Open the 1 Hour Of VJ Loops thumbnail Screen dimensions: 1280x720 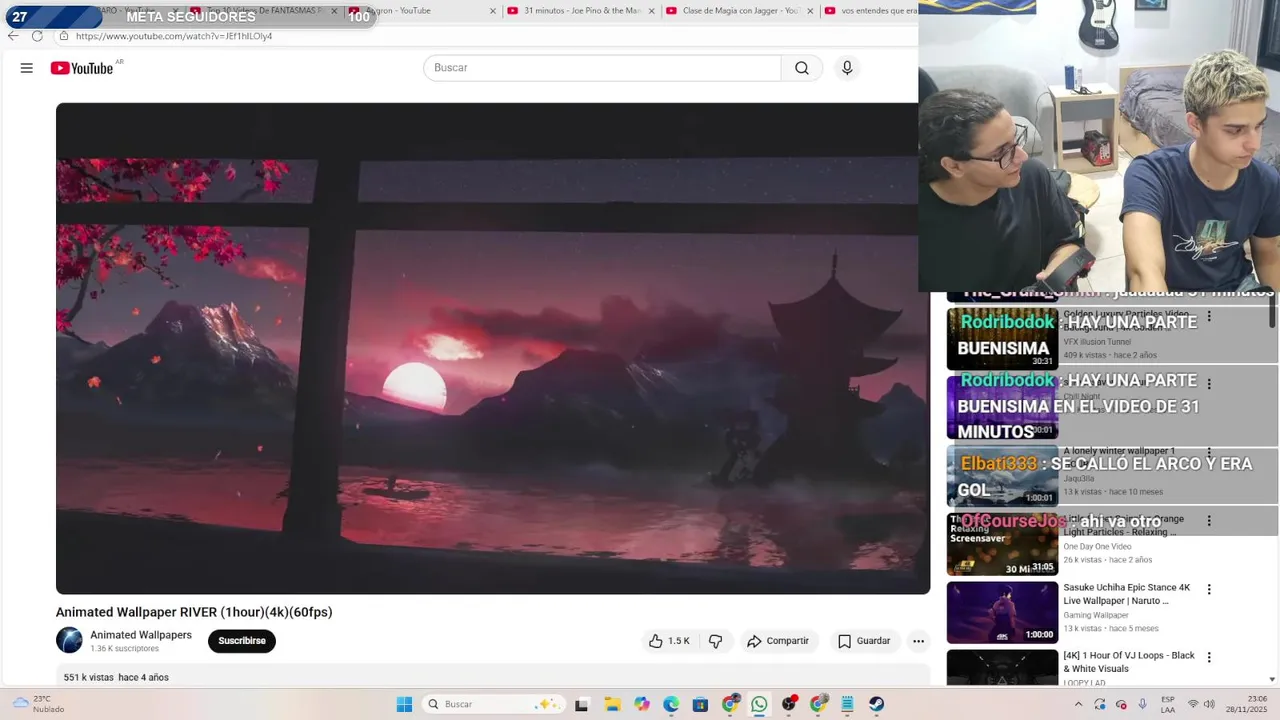click(x=1002, y=668)
